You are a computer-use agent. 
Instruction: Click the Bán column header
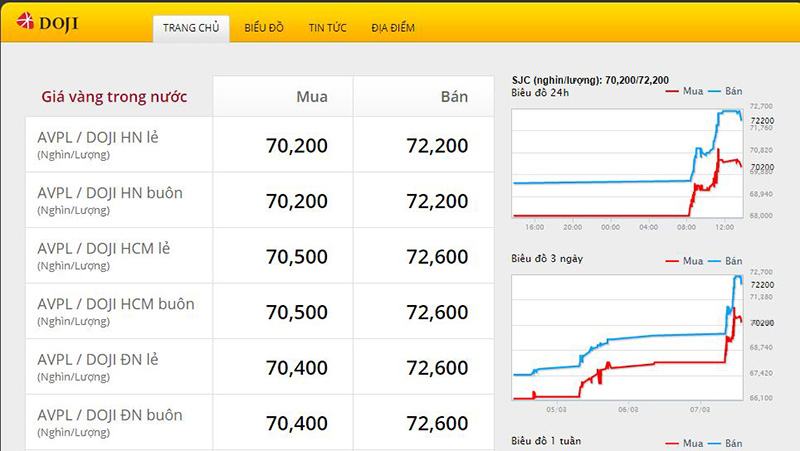pyautogui.click(x=453, y=97)
